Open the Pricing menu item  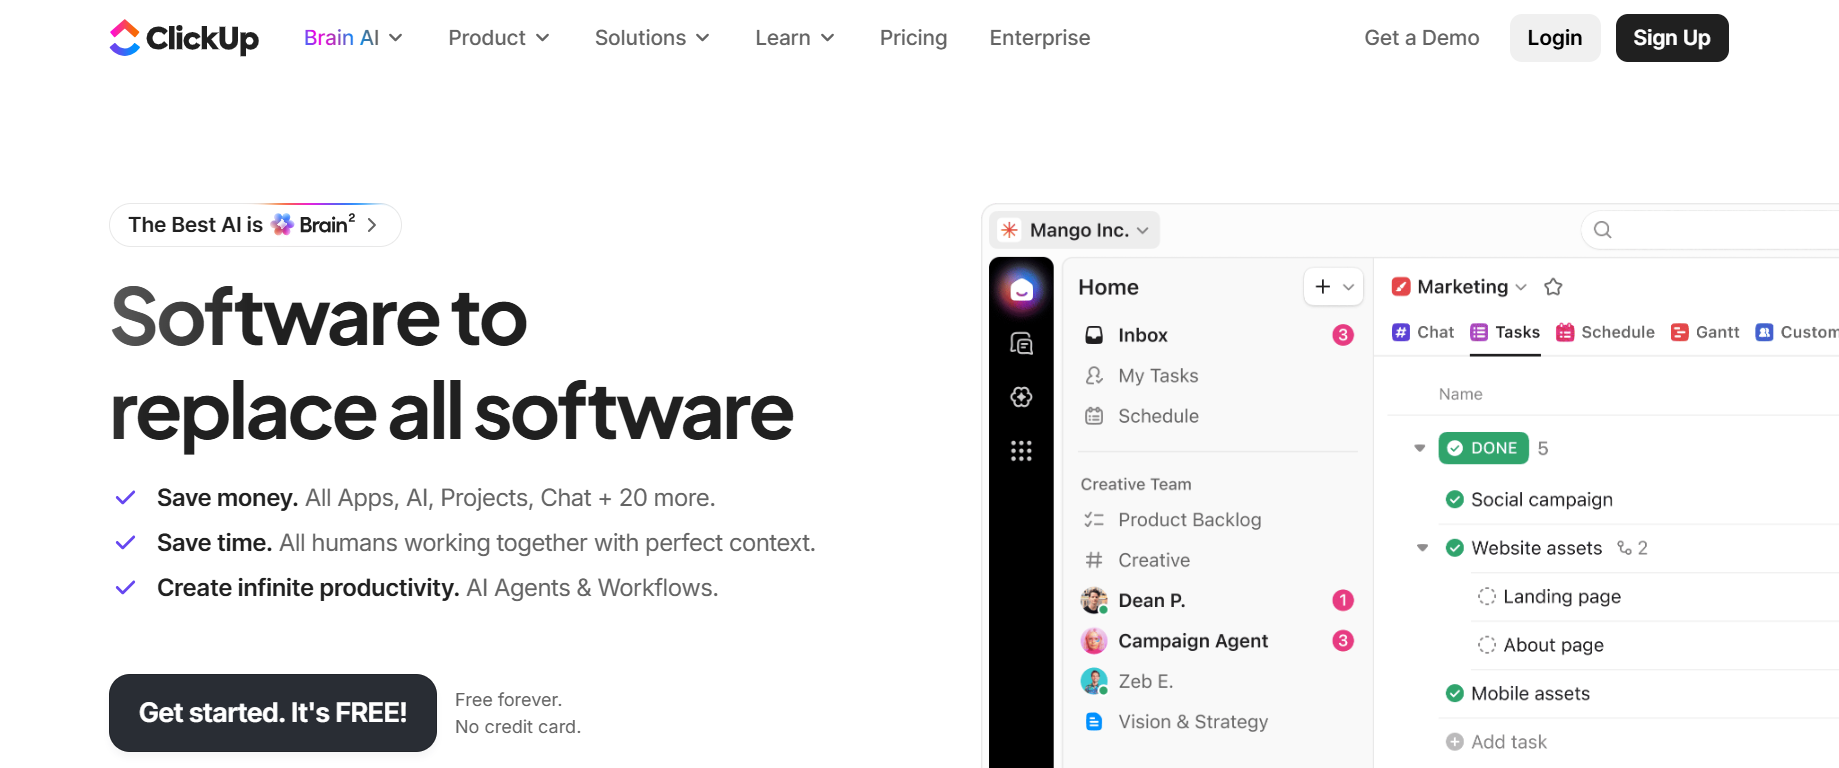point(913,38)
